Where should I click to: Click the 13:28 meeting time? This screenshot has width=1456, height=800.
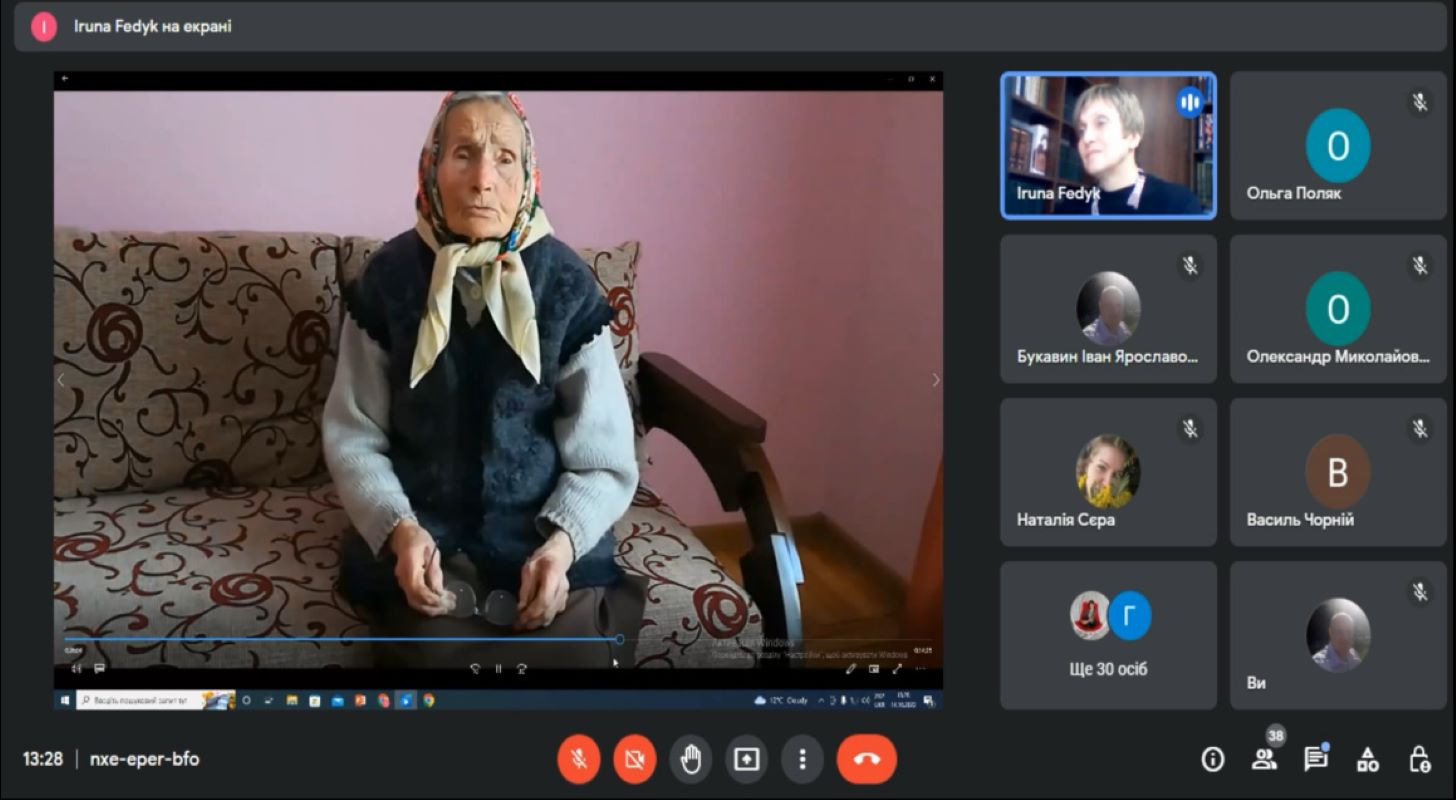(43, 759)
